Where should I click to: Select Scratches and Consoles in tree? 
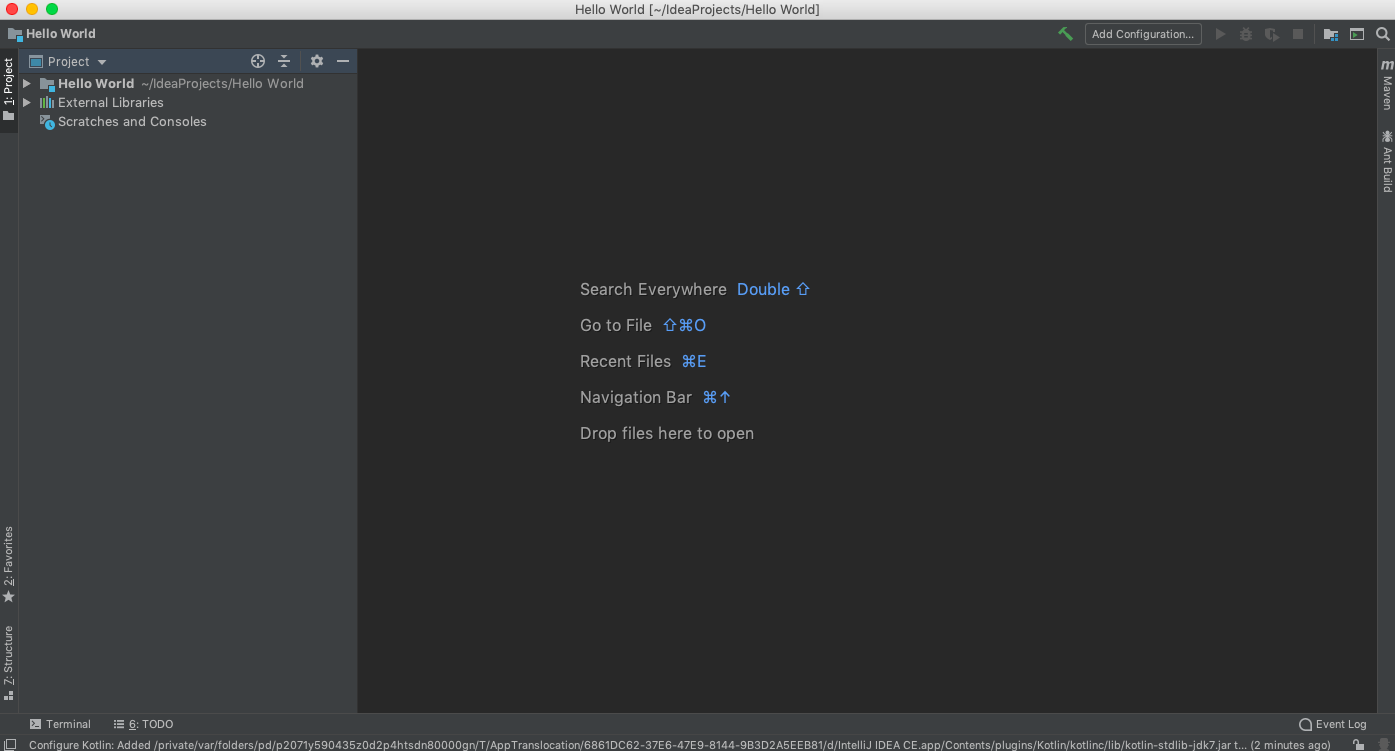point(132,122)
